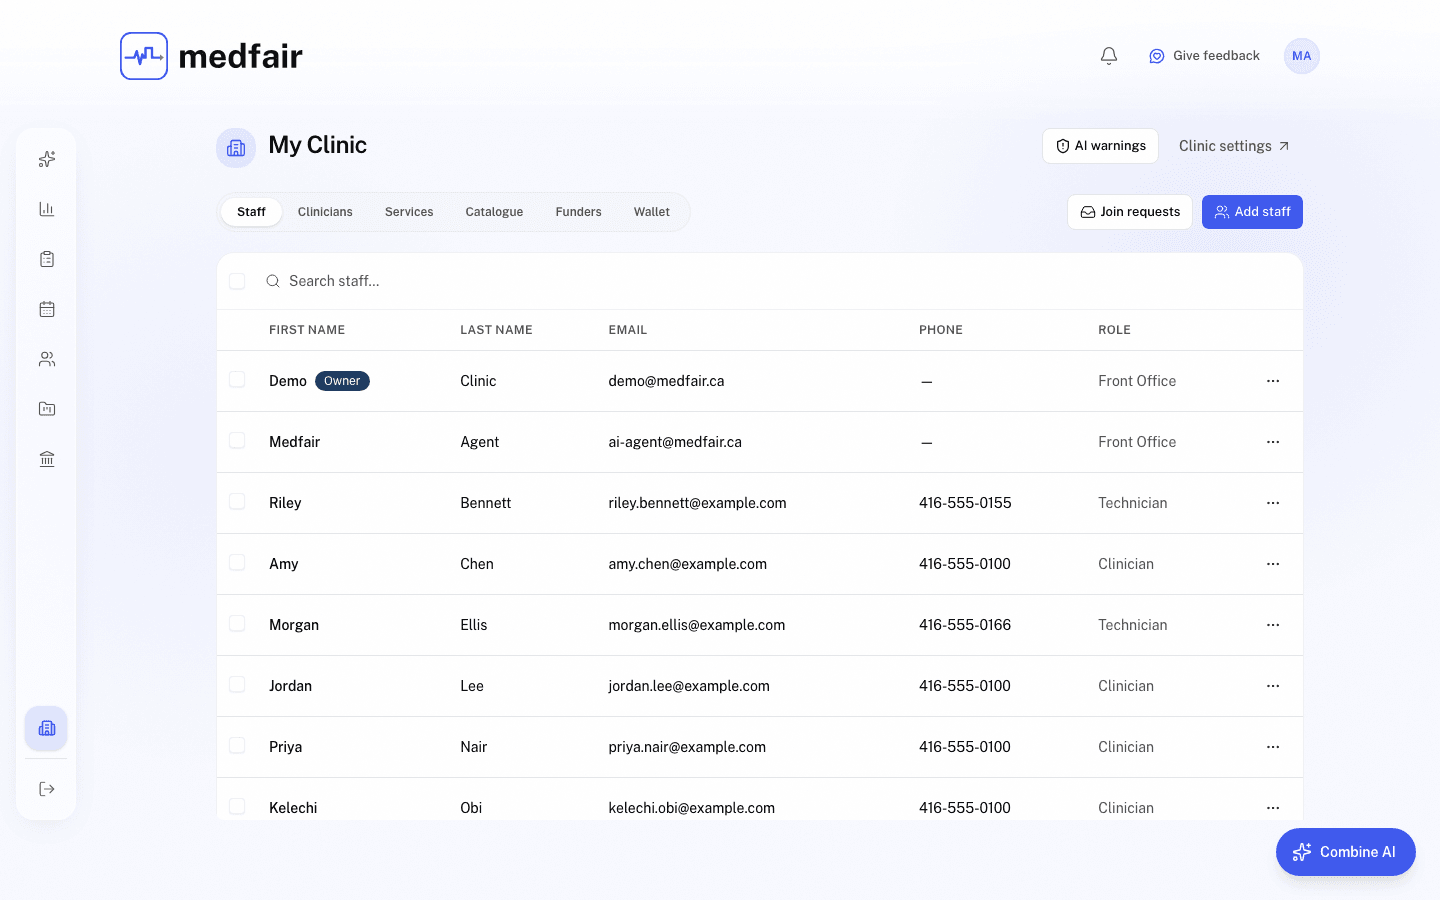
Task: Open row actions menu for Jordan Lee
Action: coord(1273,686)
